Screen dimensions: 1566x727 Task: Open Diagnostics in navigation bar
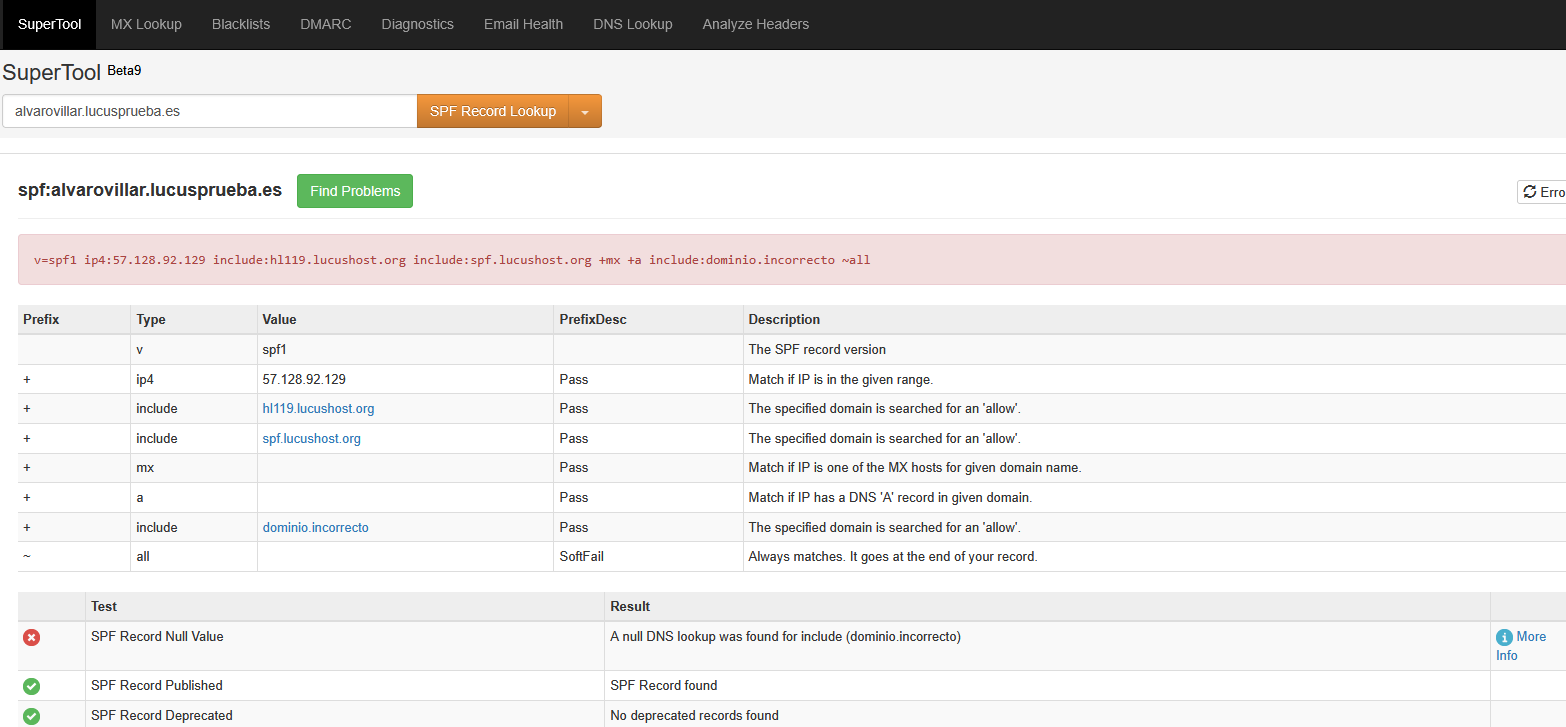click(x=417, y=24)
